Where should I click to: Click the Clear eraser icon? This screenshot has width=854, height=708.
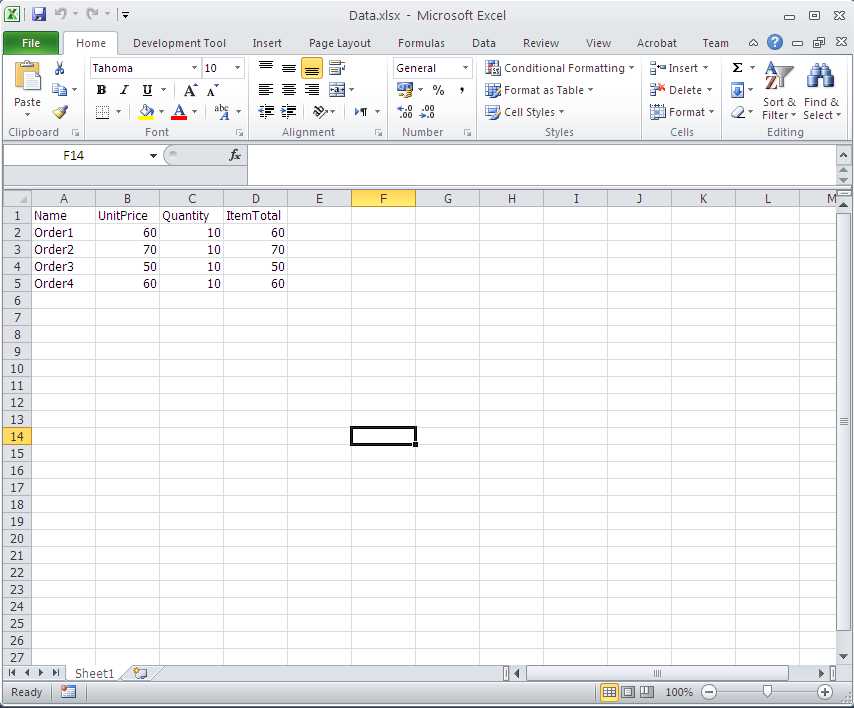tap(737, 112)
